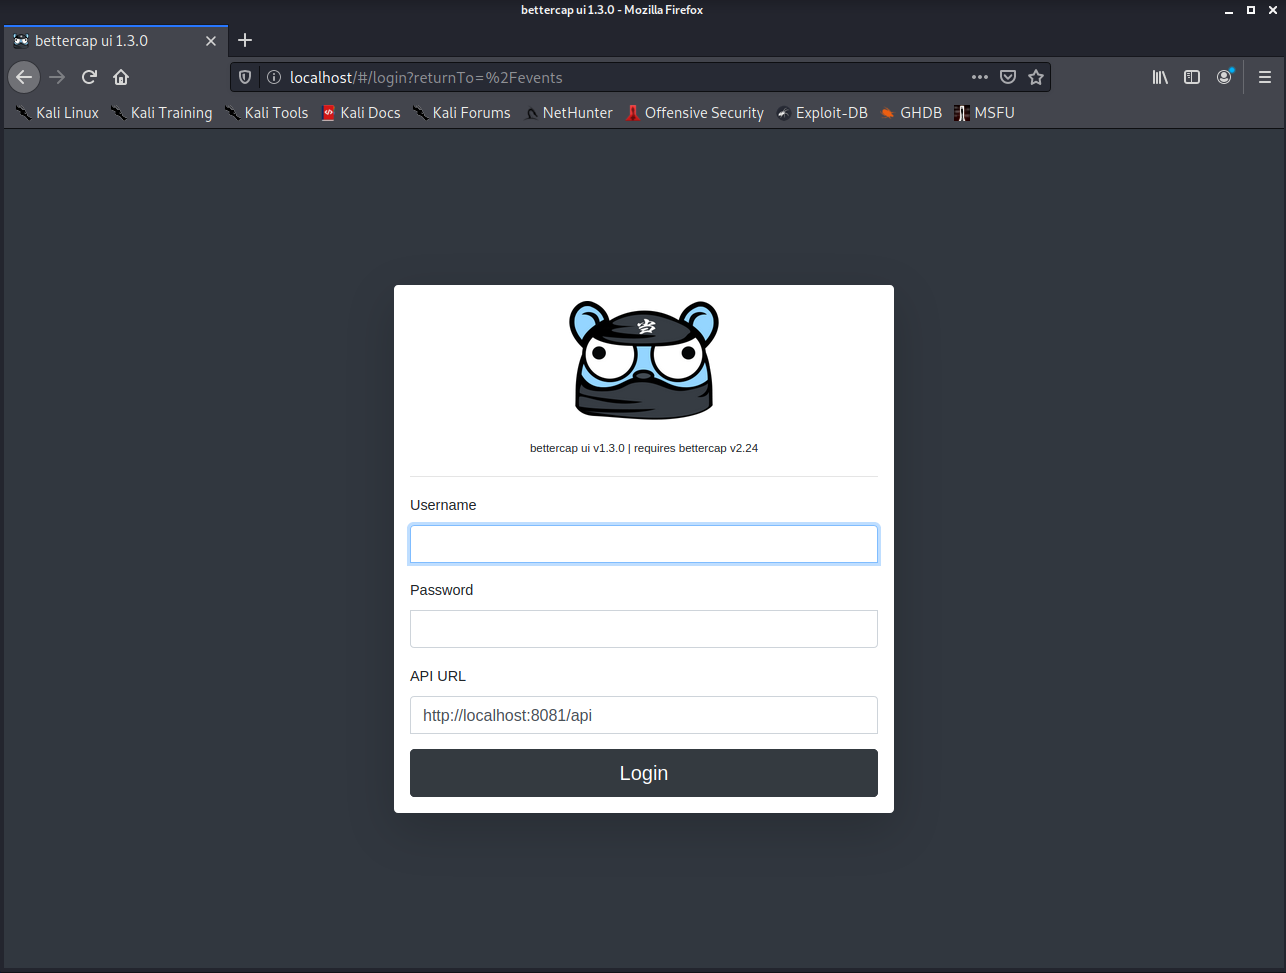Go back to the previous page

(x=24, y=77)
